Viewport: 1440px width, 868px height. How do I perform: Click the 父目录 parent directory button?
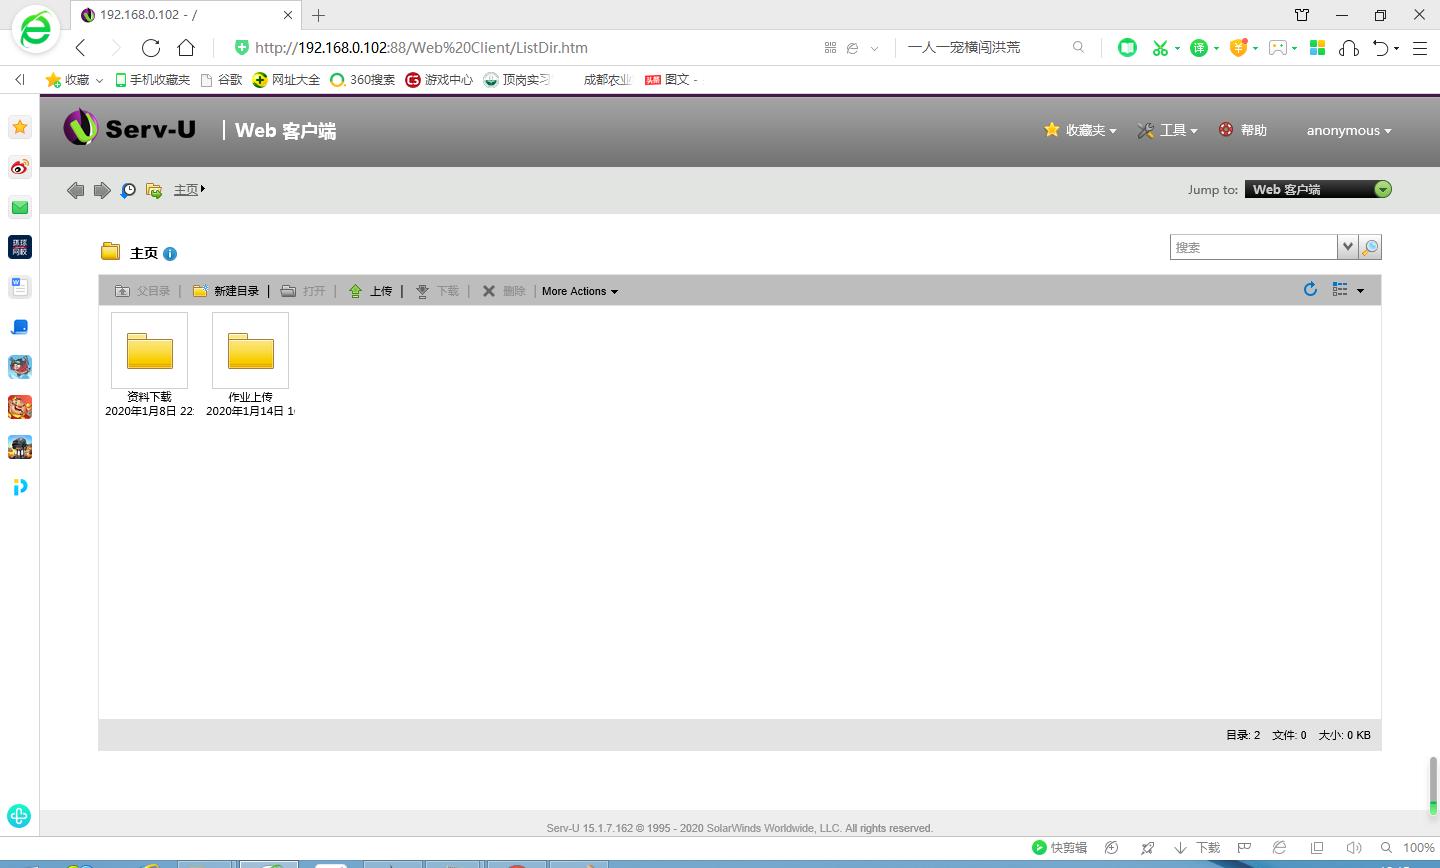(143, 291)
